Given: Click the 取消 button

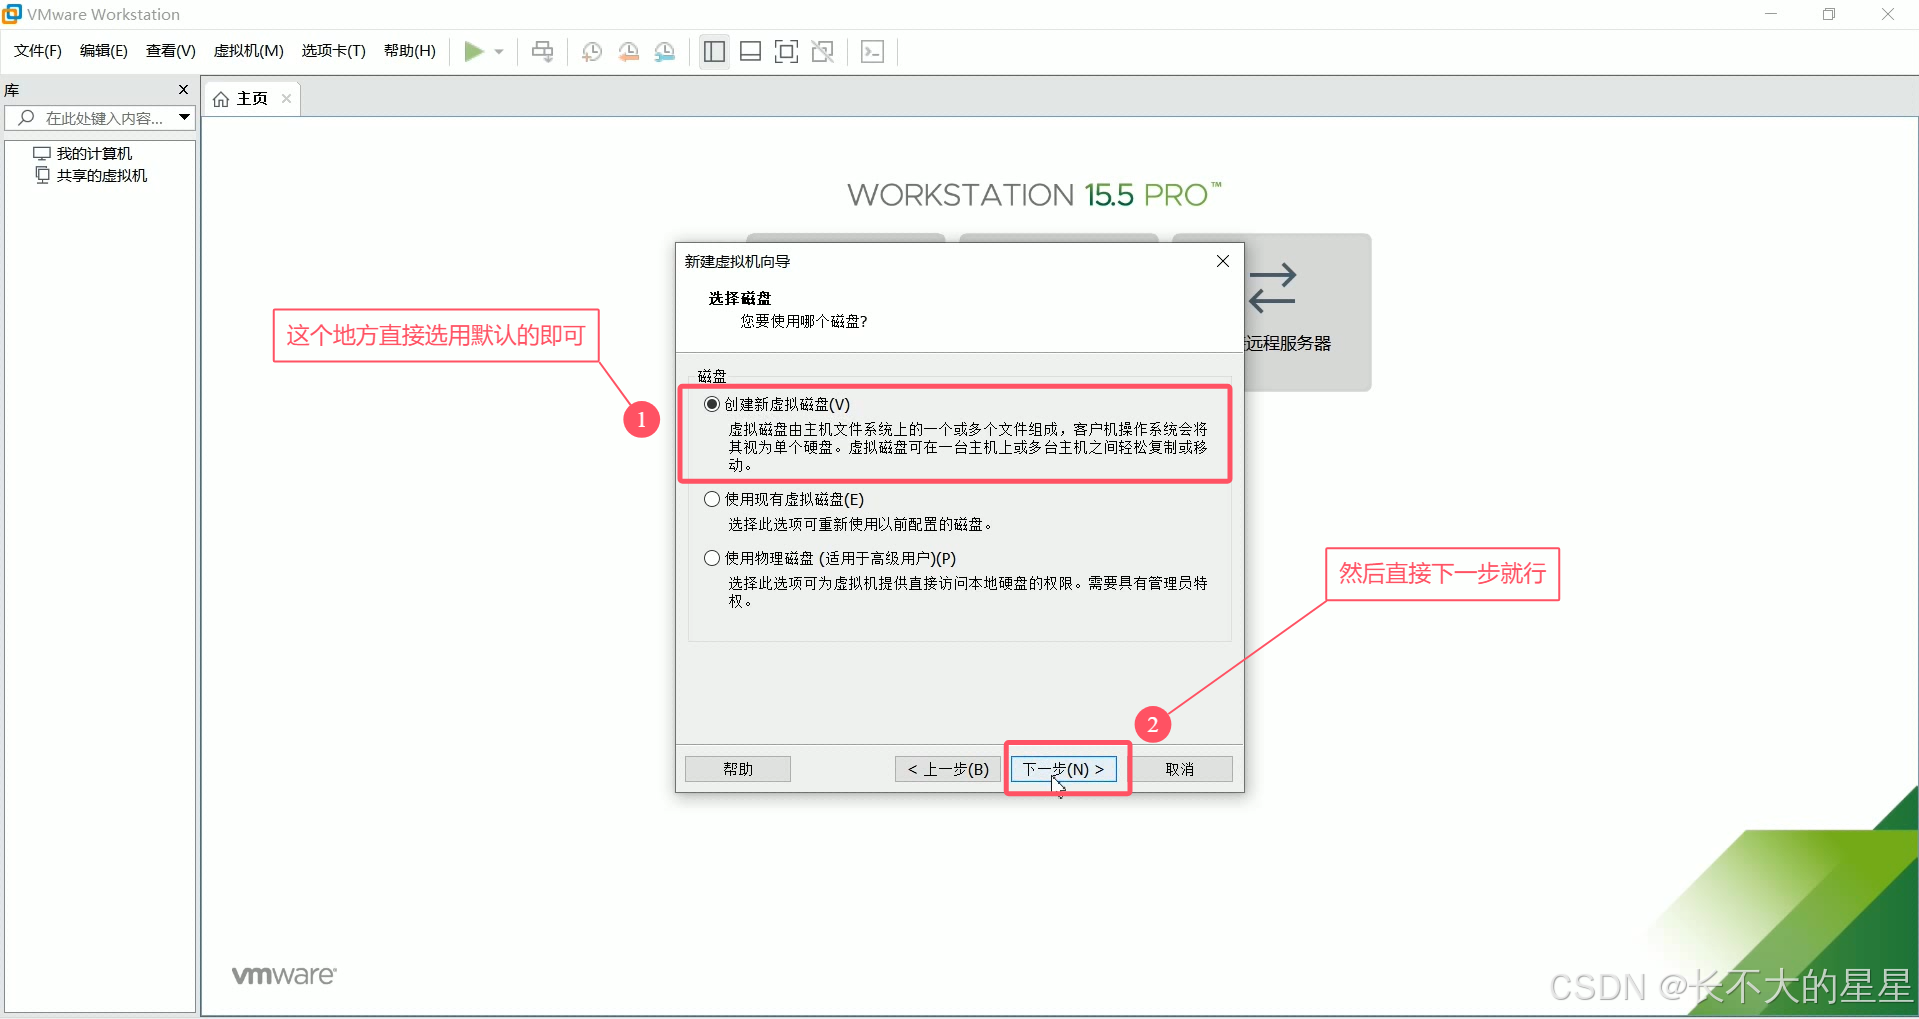Looking at the screenshot, I should 1180,769.
